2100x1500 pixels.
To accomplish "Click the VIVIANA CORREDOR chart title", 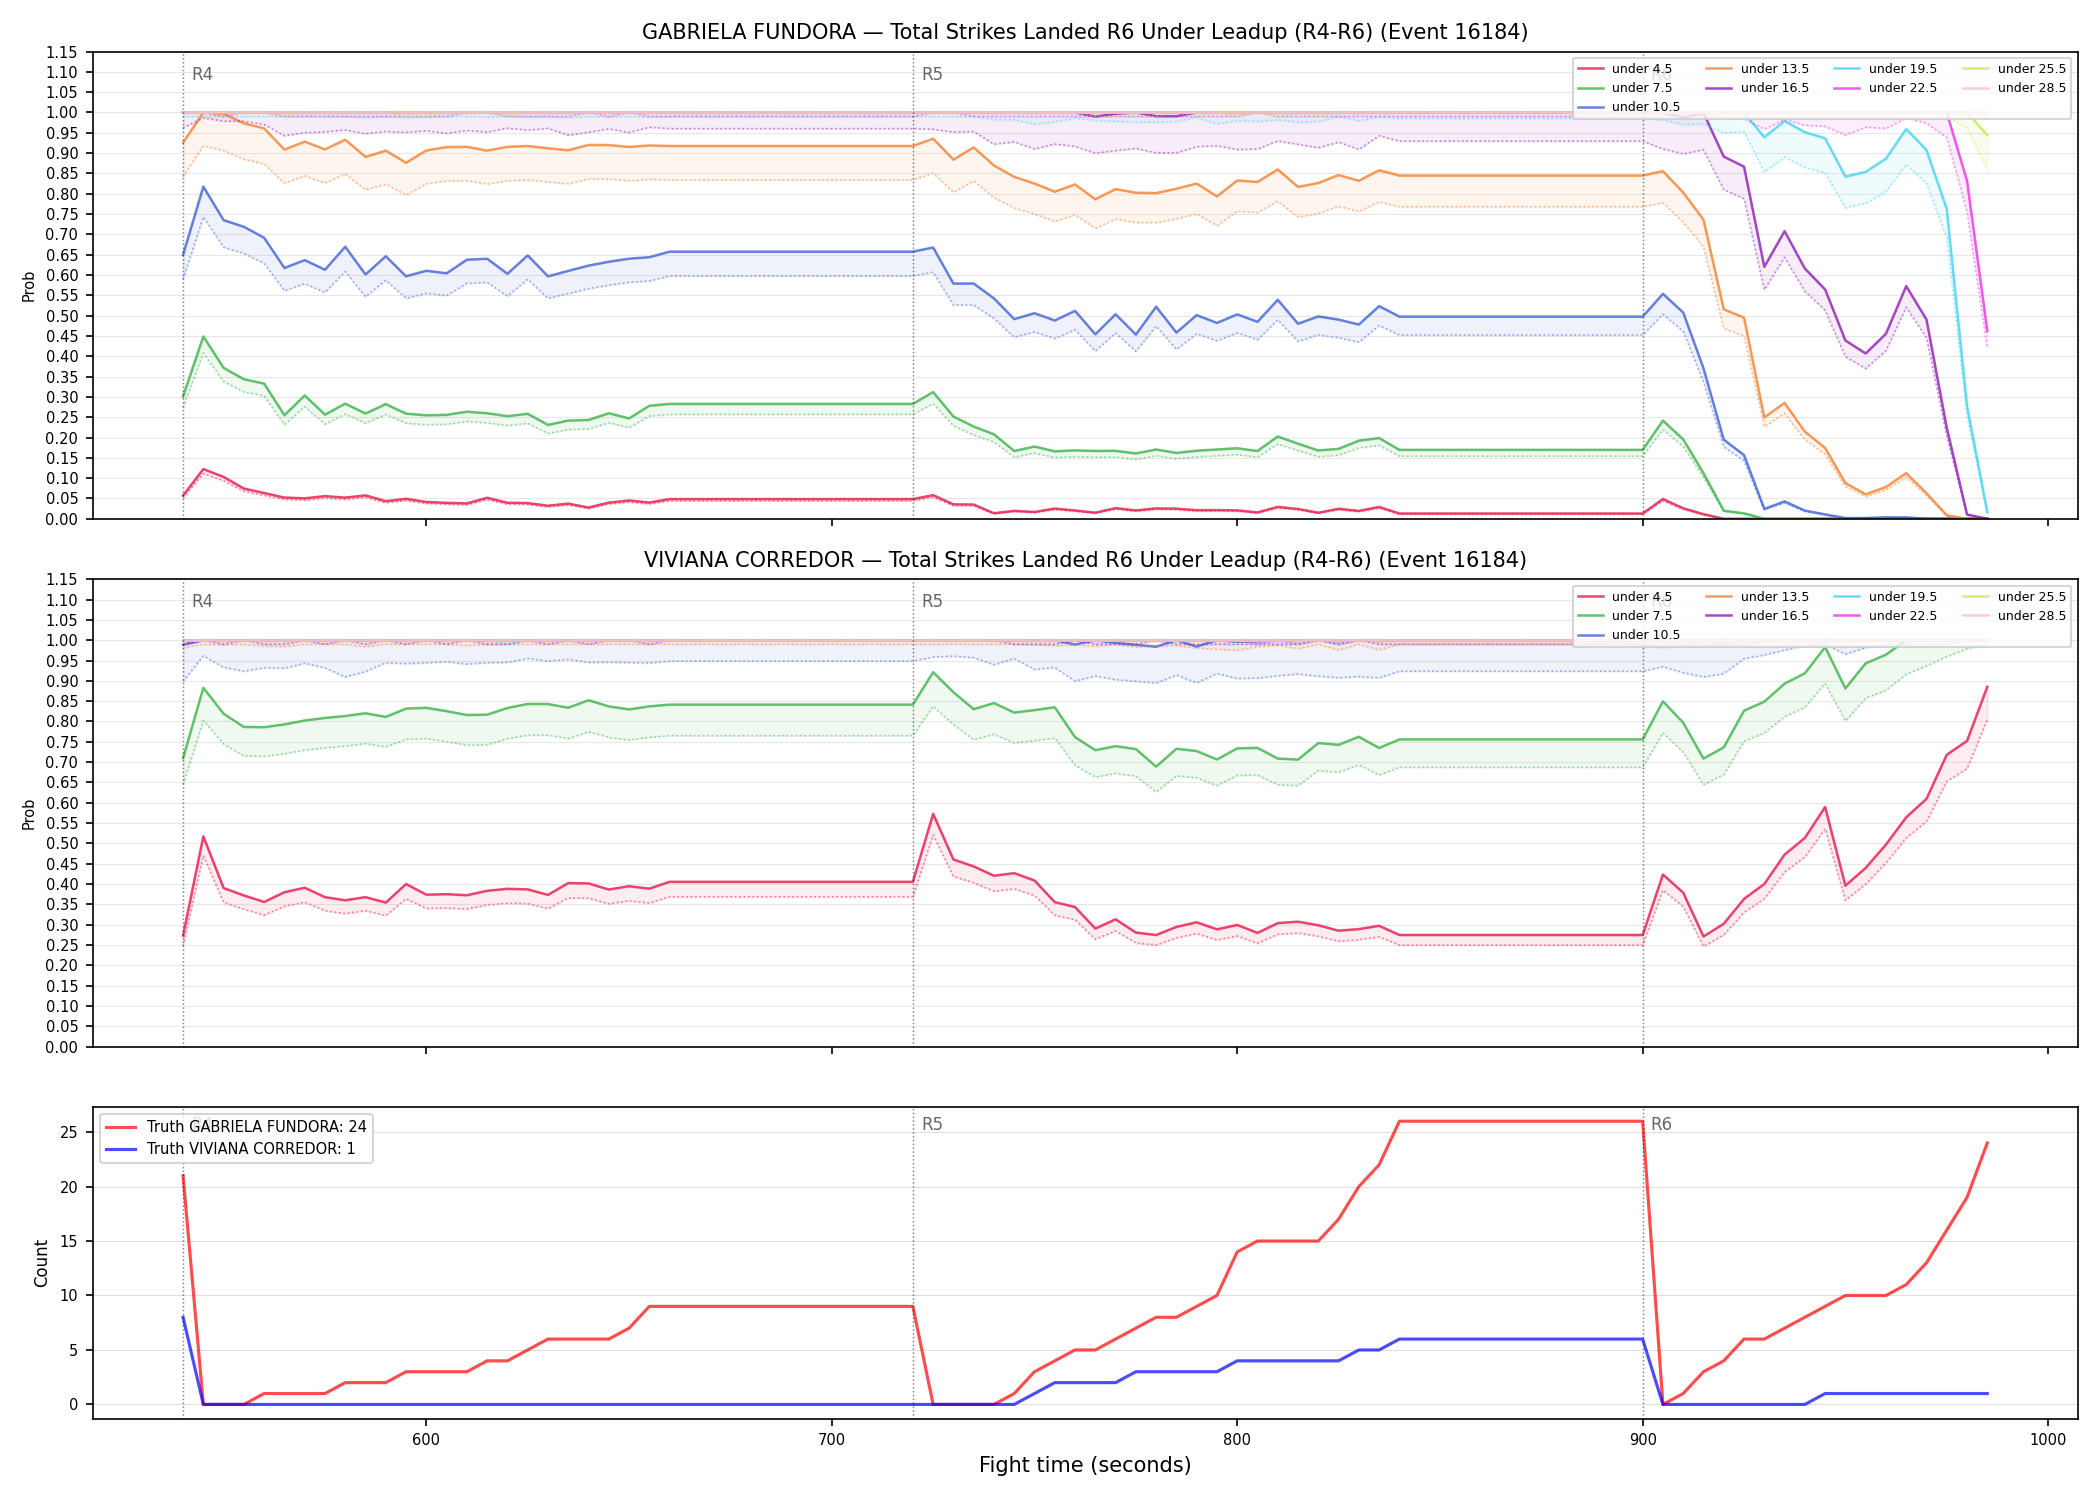I will point(1085,560).
